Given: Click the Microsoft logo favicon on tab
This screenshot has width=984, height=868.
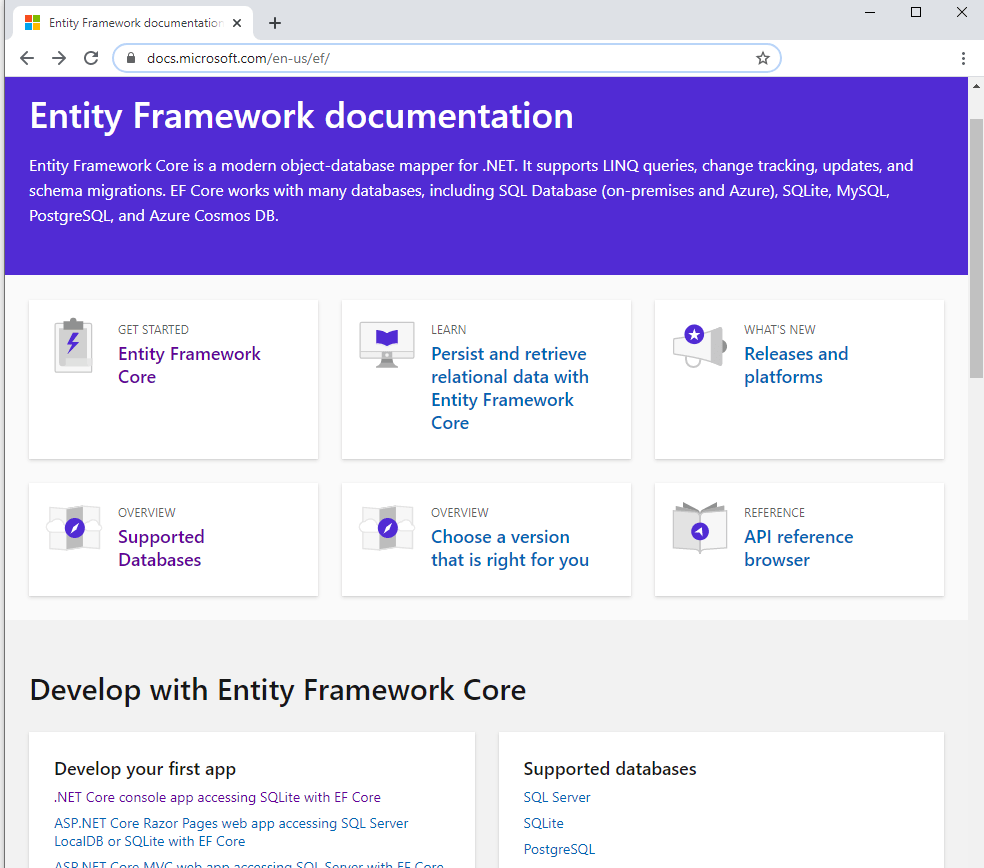Looking at the screenshot, I should pyautogui.click(x=33, y=23).
